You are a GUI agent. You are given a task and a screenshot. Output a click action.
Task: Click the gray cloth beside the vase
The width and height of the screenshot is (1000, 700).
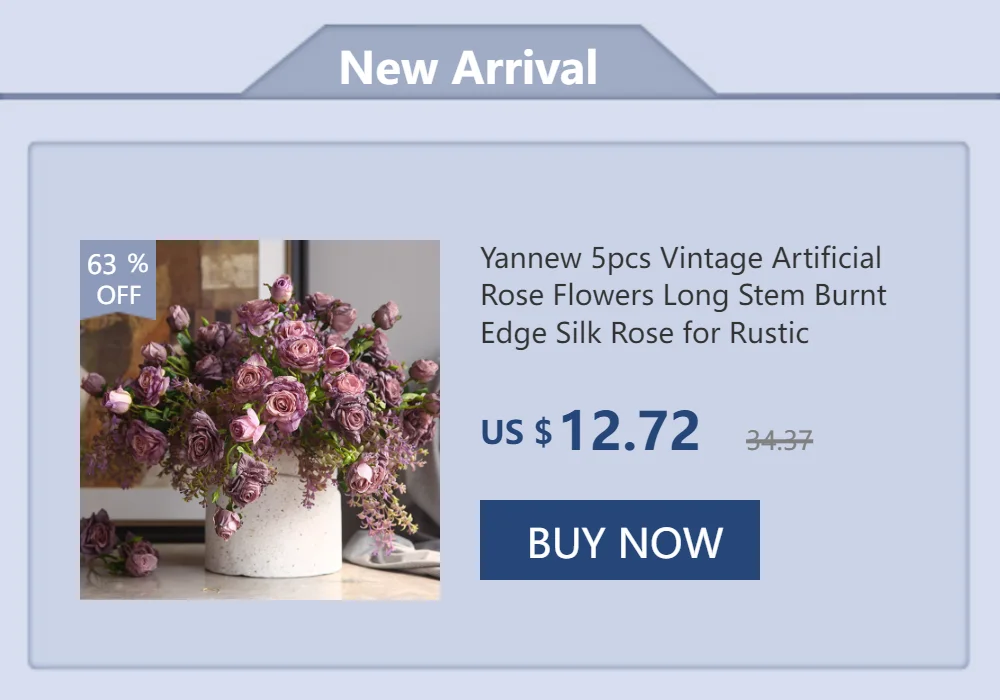[x=395, y=548]
